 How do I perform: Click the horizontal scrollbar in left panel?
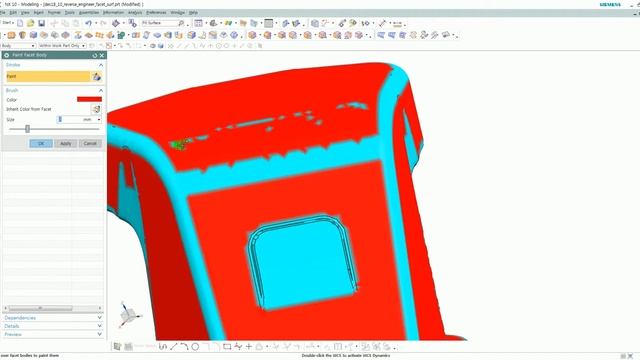[40, 308]
